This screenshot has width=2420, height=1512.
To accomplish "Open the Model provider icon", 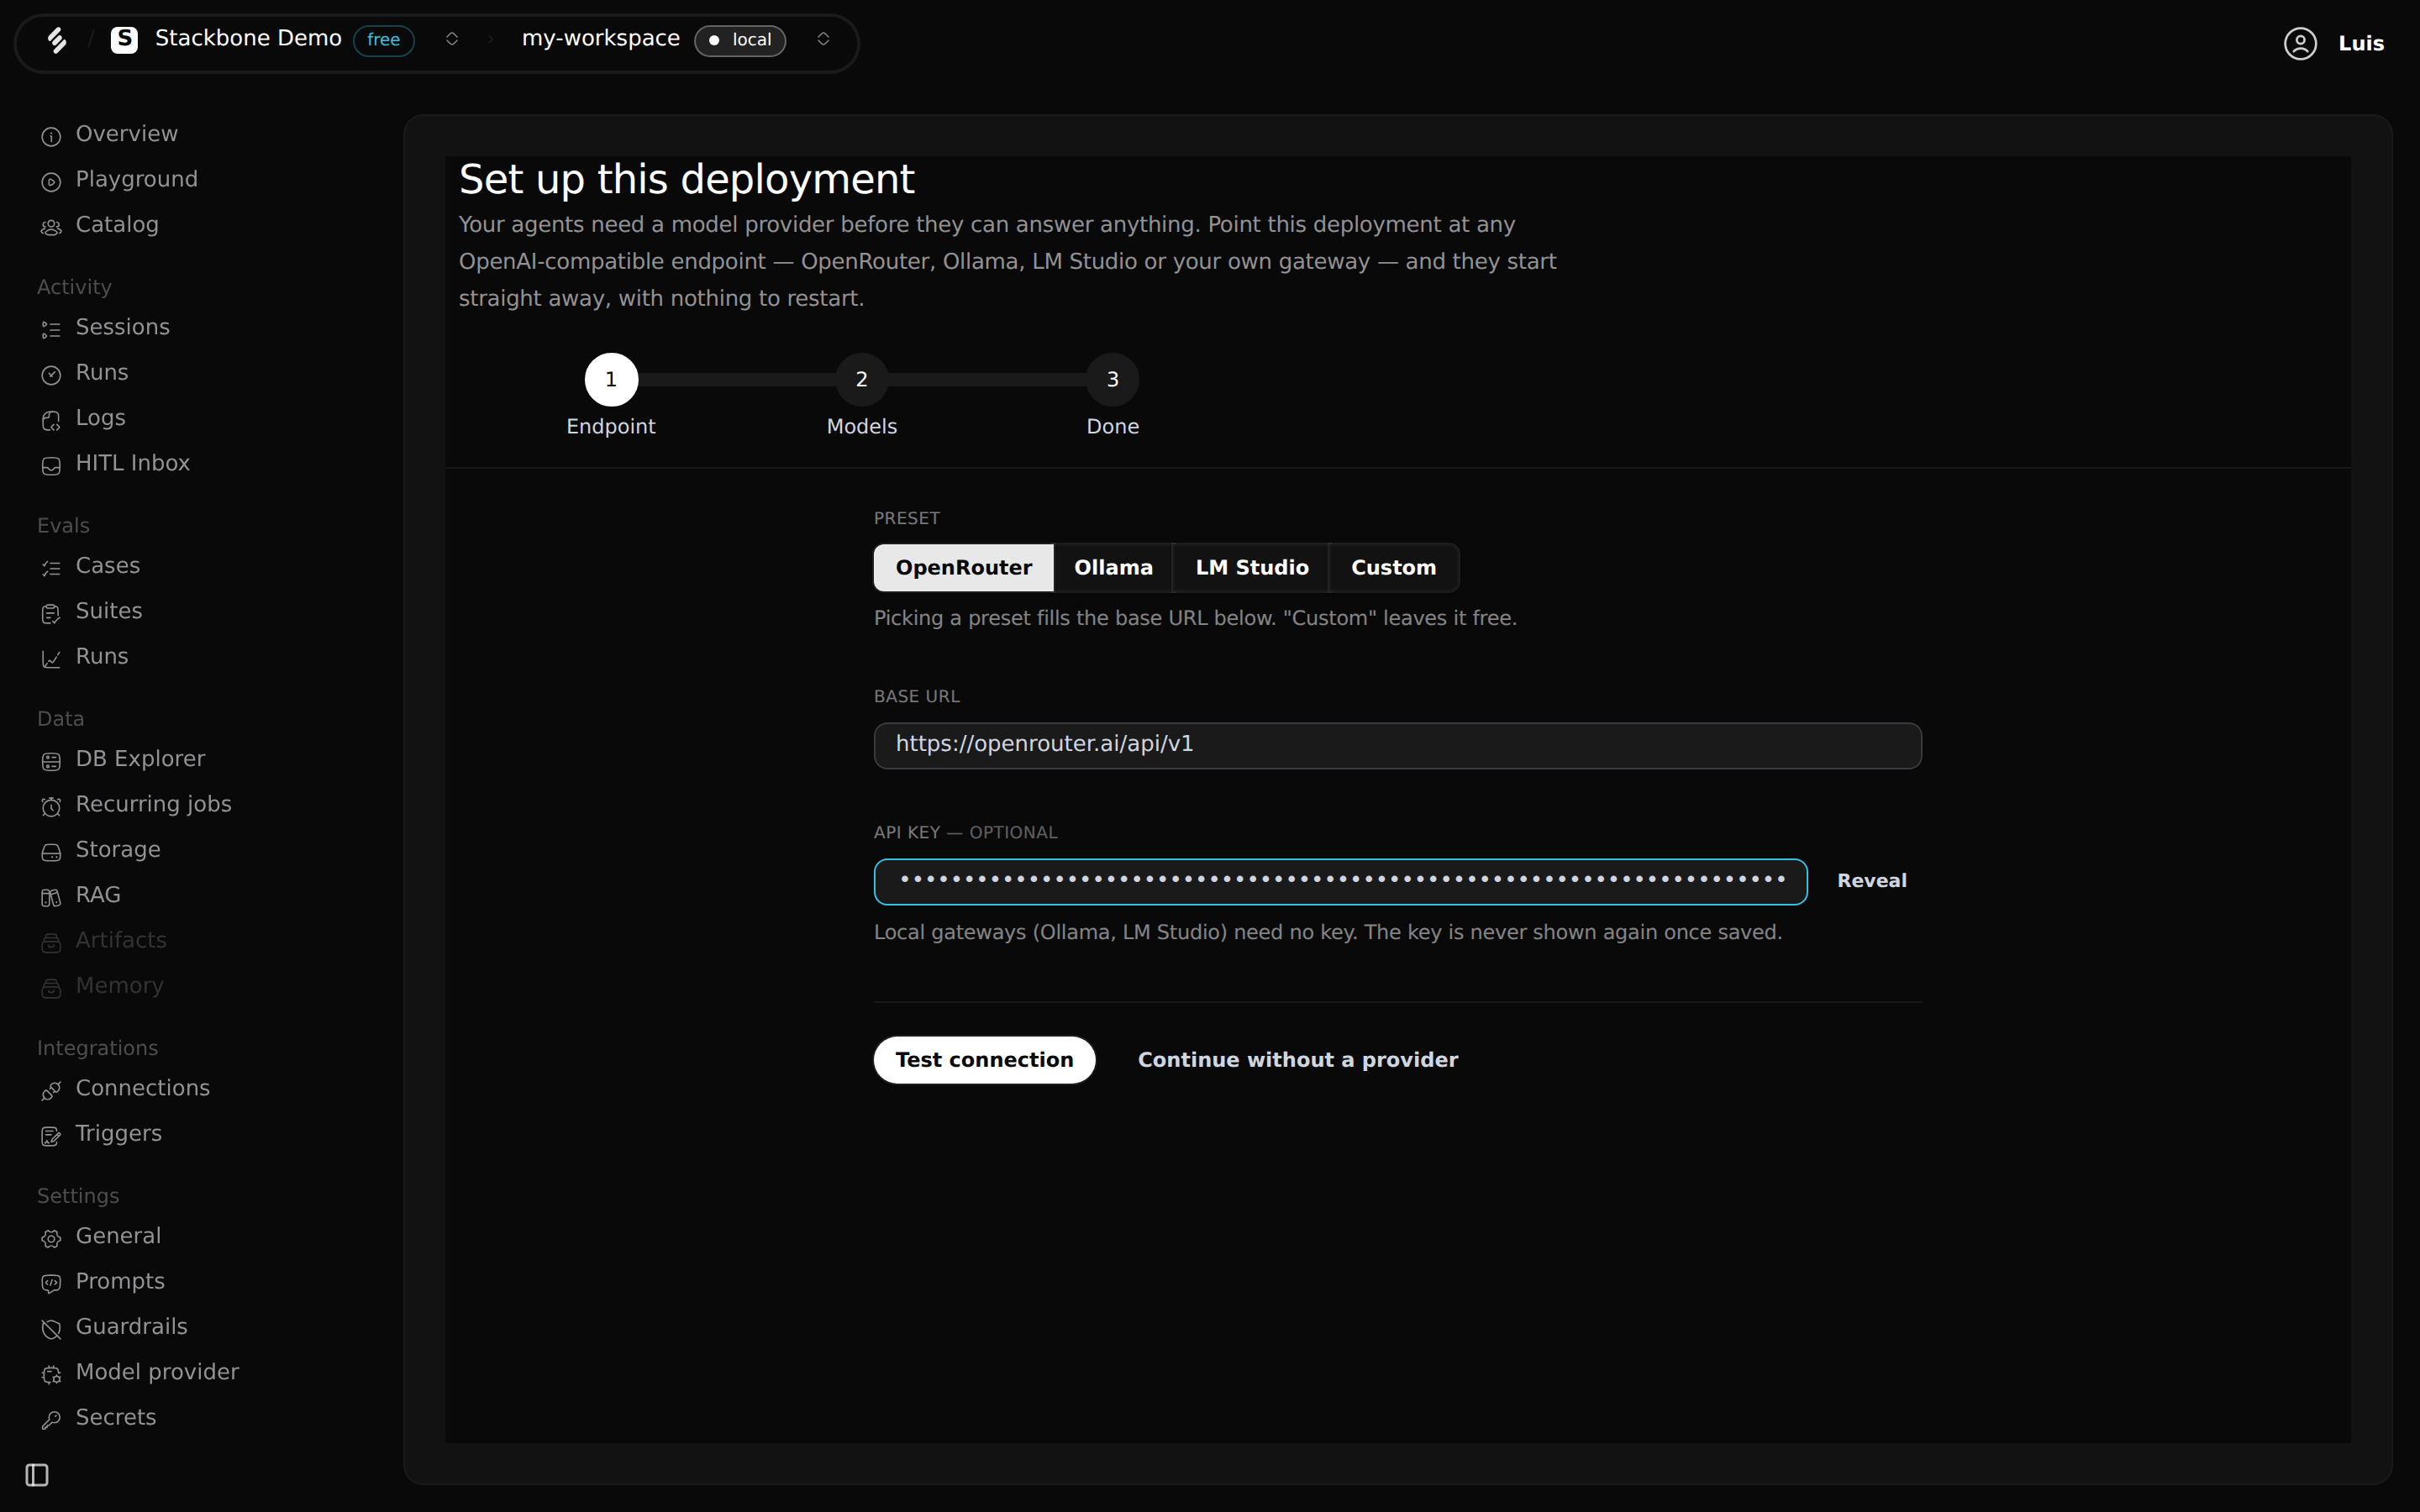I will pos(51,1375).
